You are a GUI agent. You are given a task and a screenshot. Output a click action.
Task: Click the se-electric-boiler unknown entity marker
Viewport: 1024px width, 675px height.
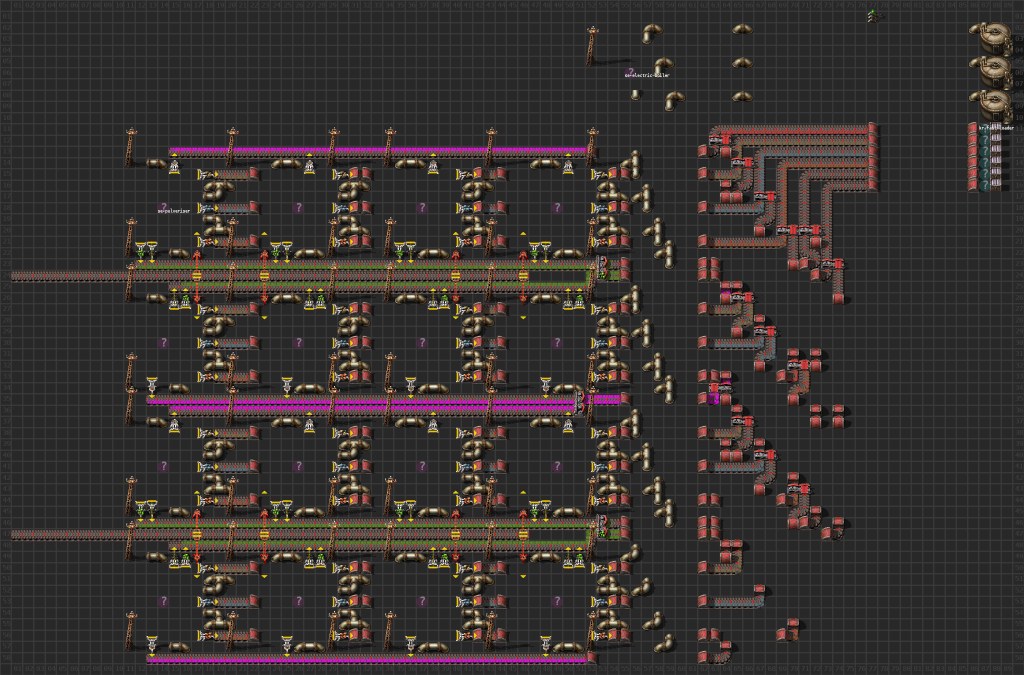[x=631, y=70]
